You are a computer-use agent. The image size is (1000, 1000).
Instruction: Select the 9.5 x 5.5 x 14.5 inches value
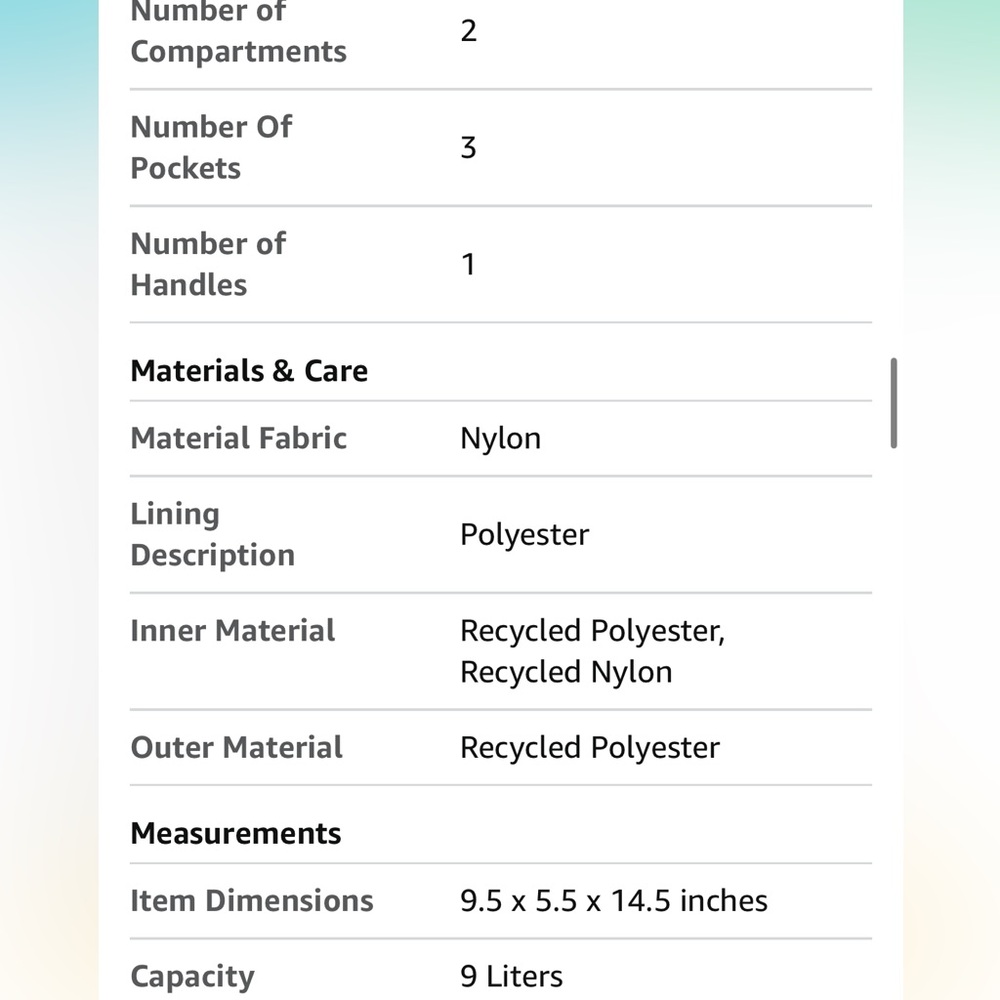coord(614,901)
